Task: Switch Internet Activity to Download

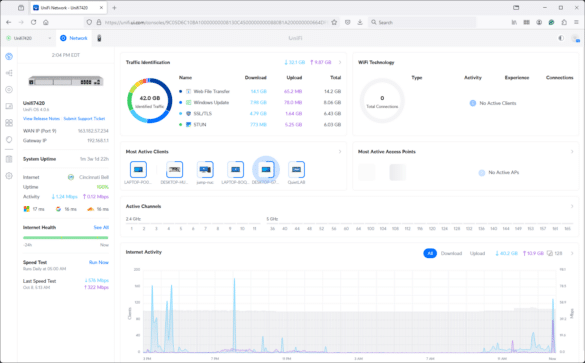Action: tap(451, 253)
